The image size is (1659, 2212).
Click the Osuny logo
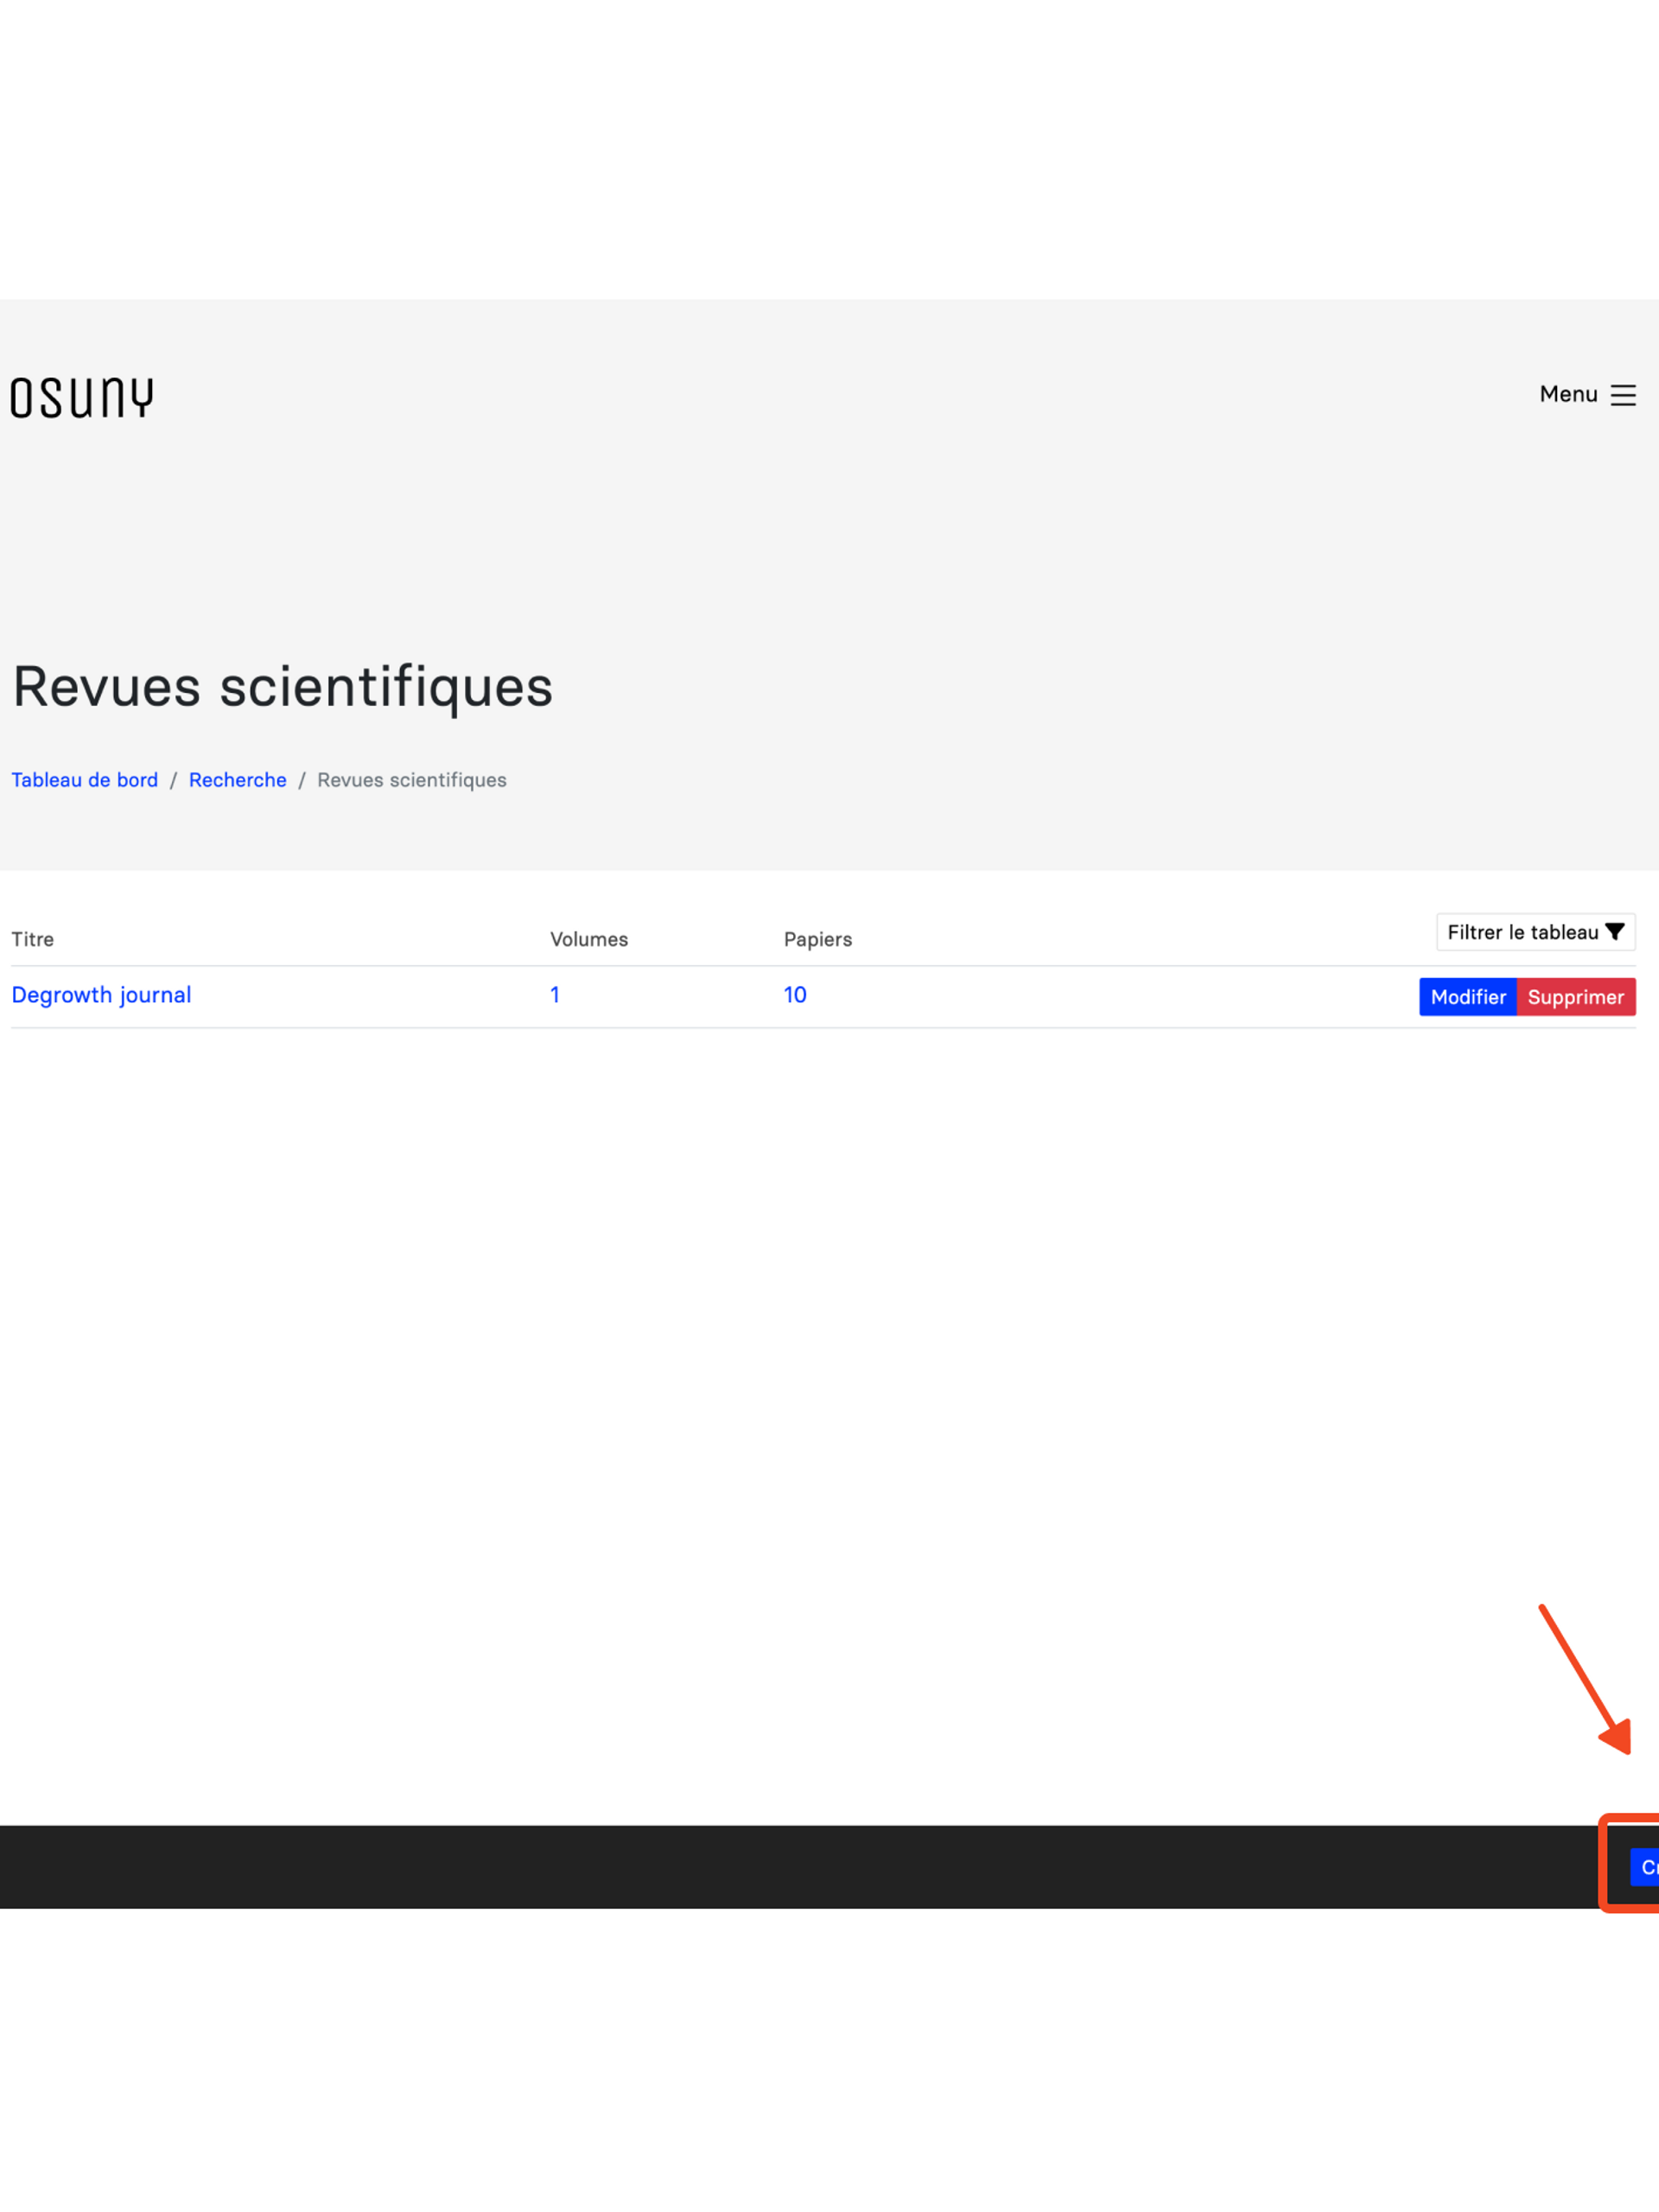(x=82, y=397)
